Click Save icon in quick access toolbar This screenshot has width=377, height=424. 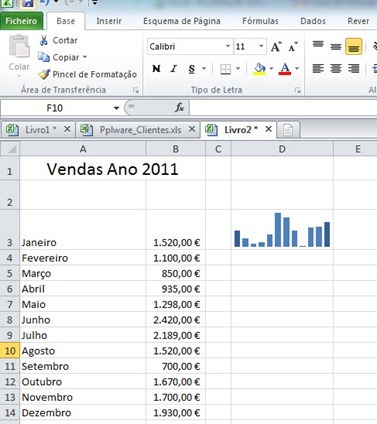(28, 3)
